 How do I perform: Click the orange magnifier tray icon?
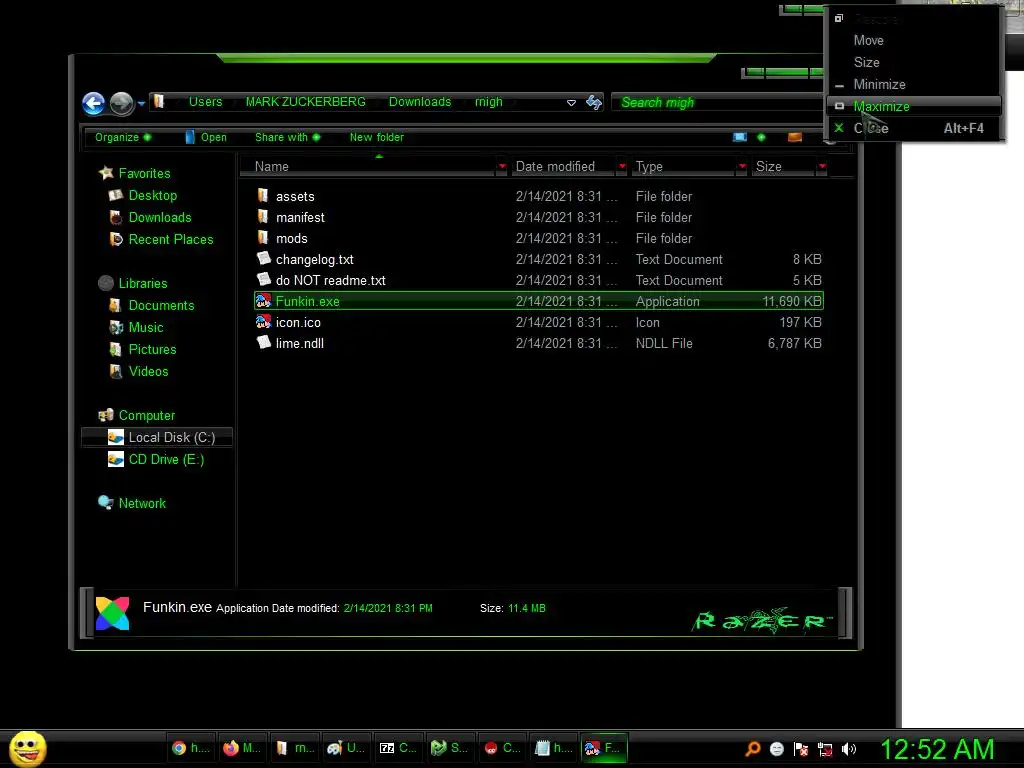pyautogui.click(x=752, y=749)
